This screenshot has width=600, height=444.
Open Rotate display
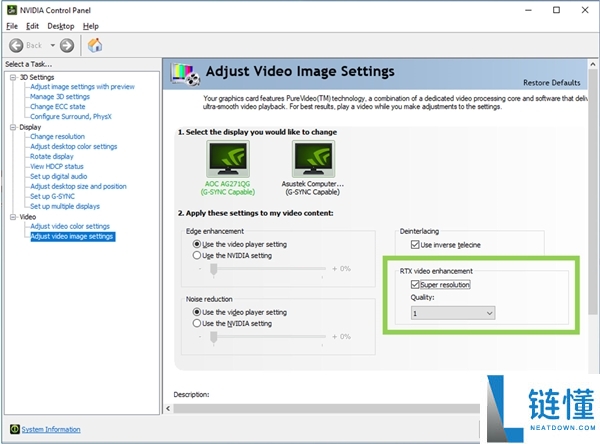click(x=52, y=156)
